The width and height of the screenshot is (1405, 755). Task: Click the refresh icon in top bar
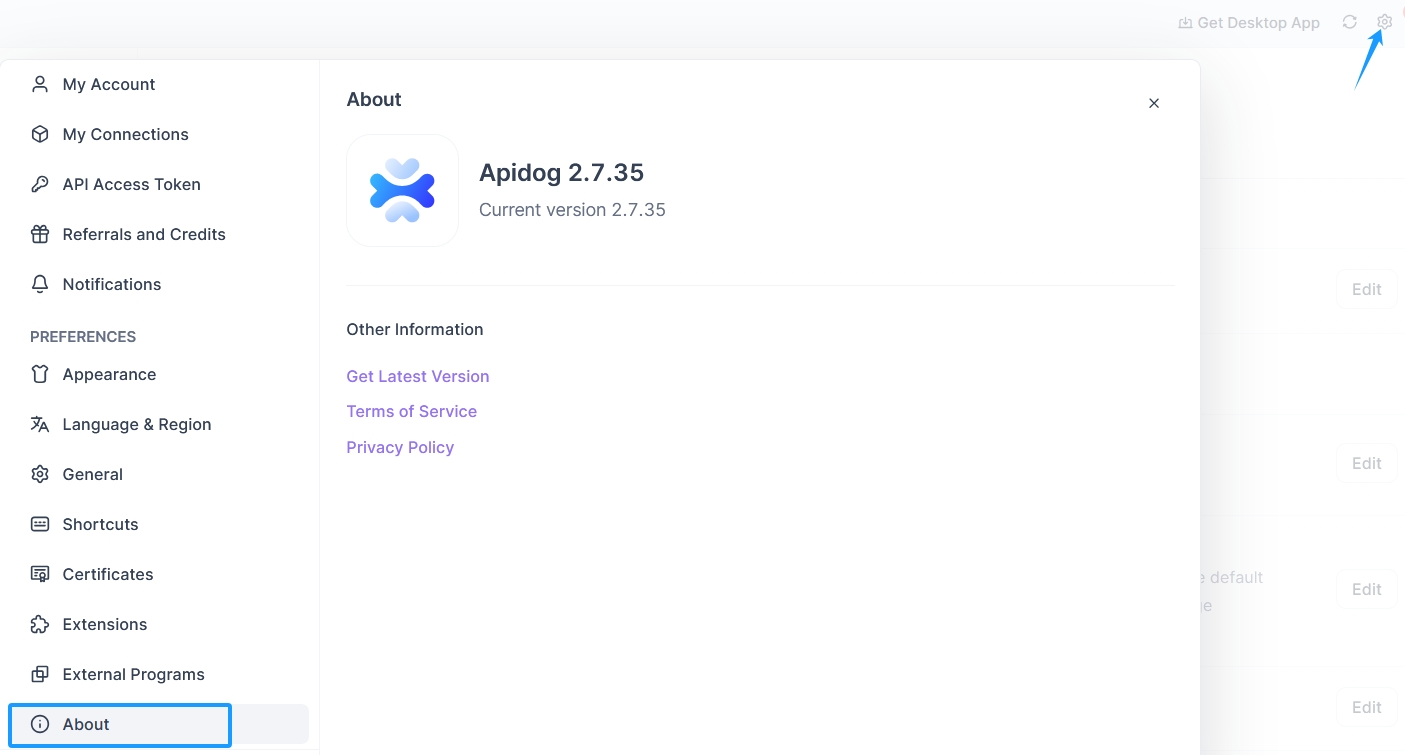pyautogui.click(x=1349, y=22)
